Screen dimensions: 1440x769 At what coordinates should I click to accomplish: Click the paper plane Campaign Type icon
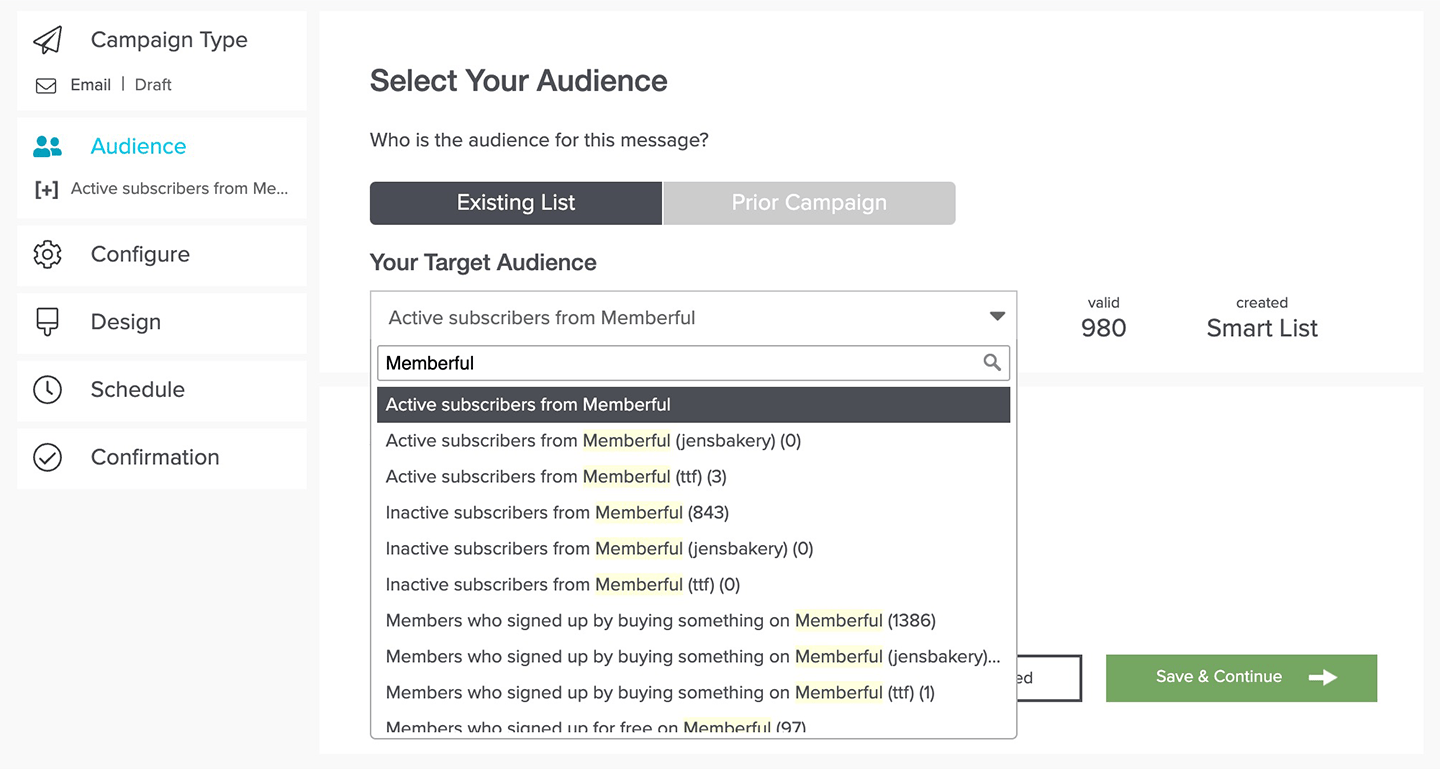coord(48,40)
